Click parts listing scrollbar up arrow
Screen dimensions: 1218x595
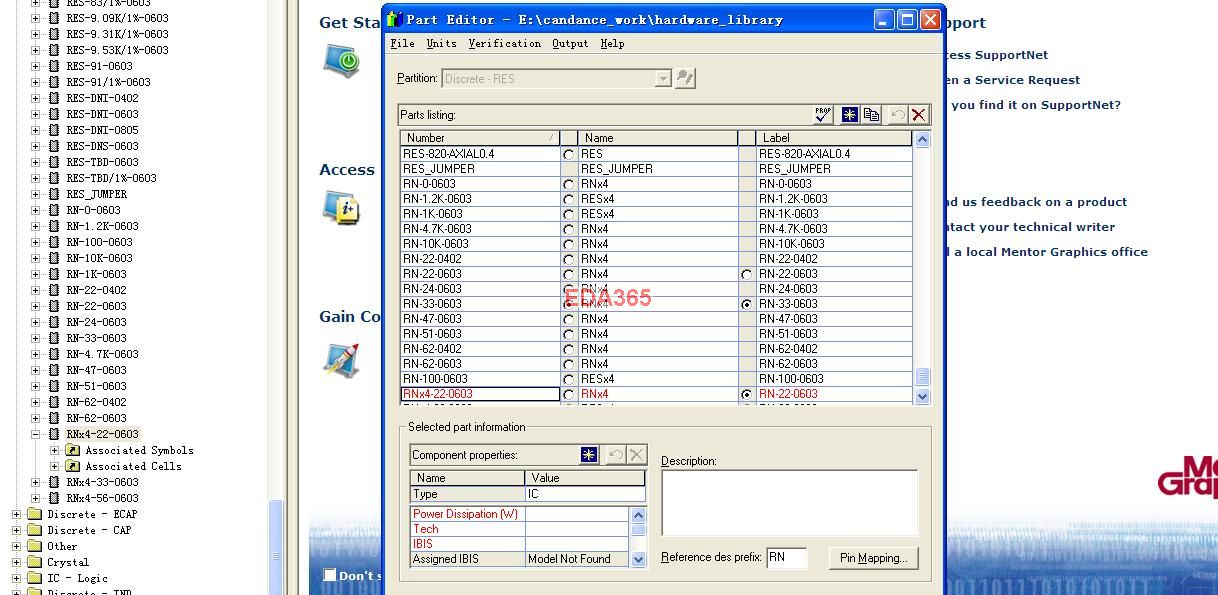coord(922,139)
